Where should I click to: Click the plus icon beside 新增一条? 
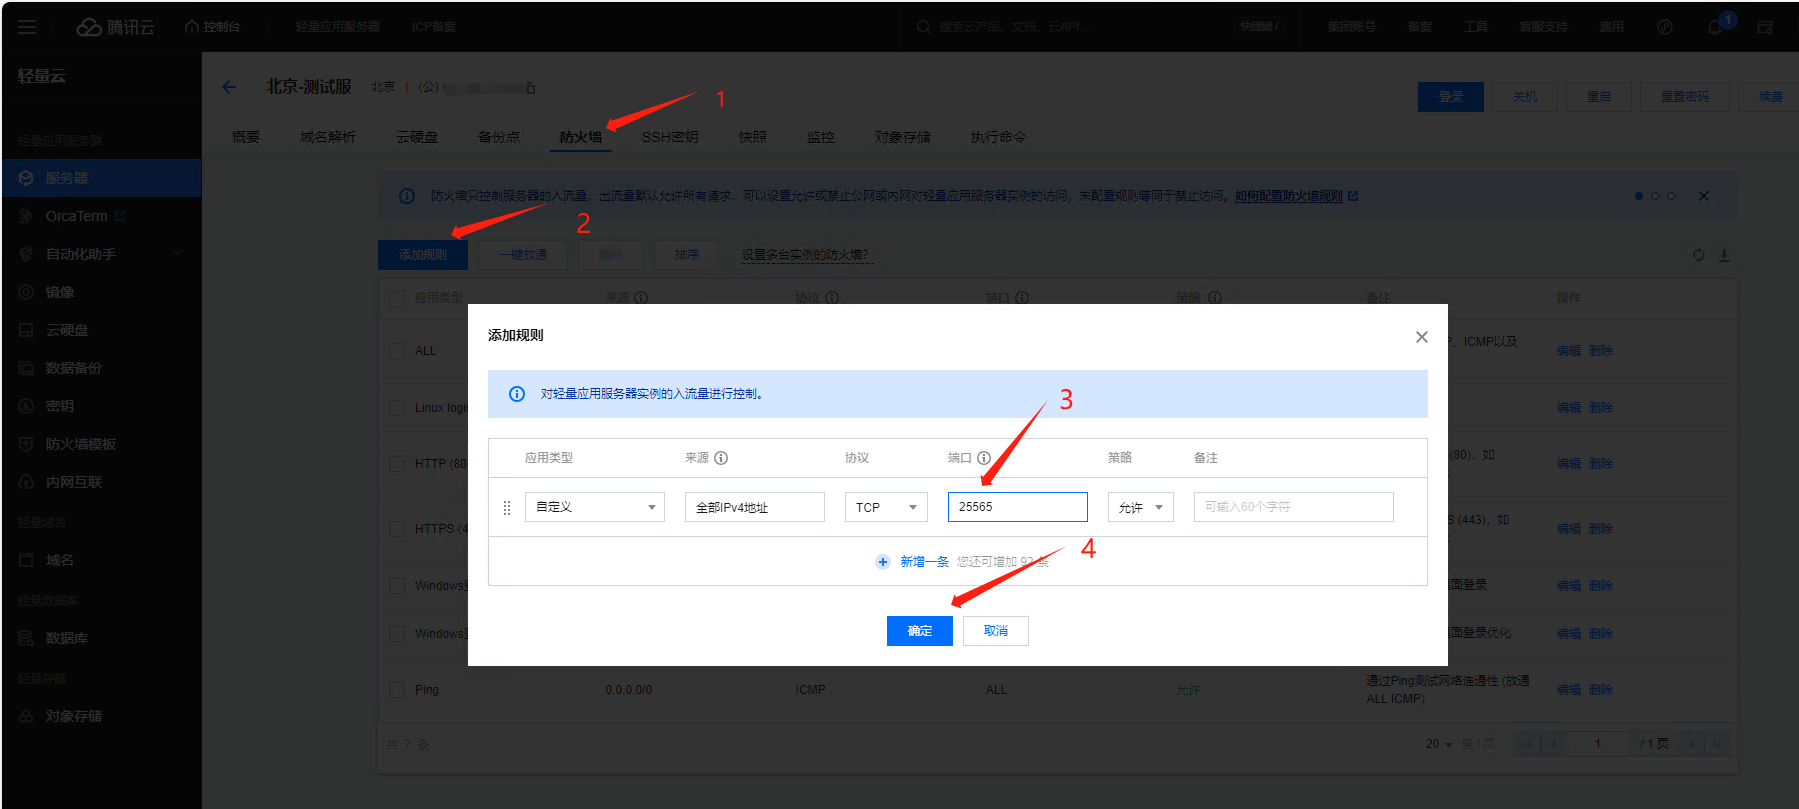(x=883, y=562)
